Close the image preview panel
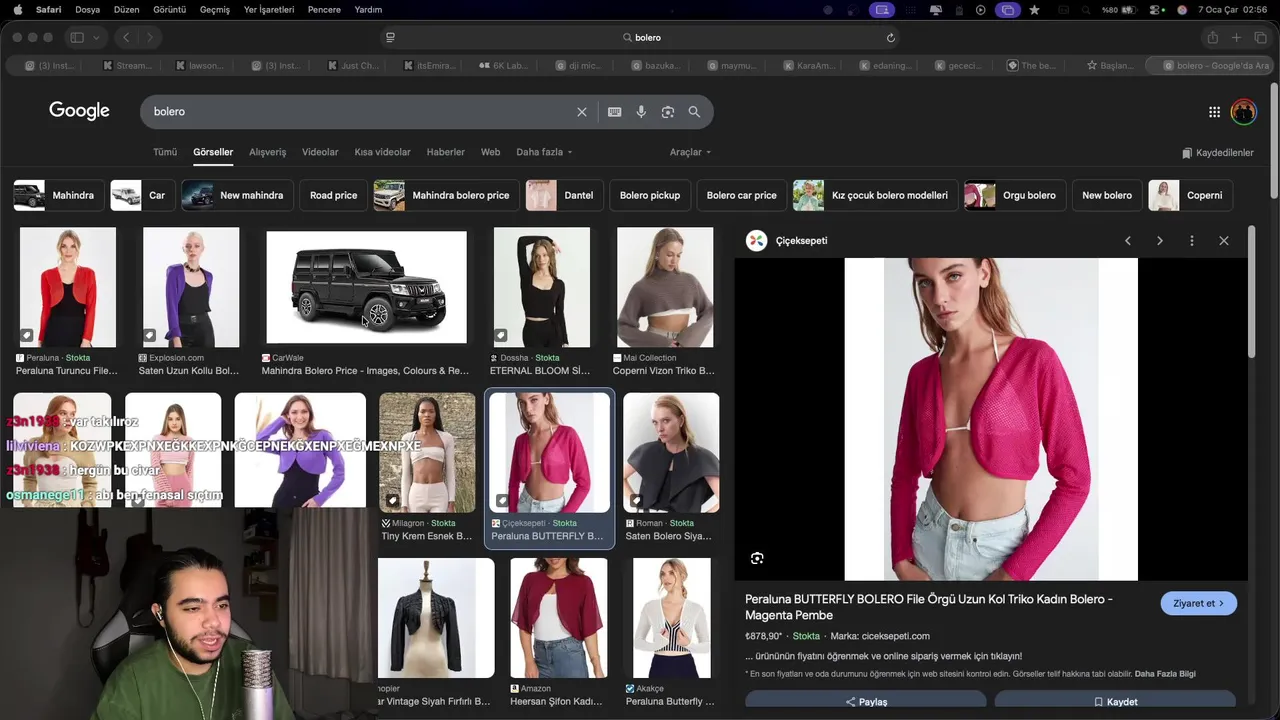This screenshot has height=720, width=1280. click(1224, 241)
